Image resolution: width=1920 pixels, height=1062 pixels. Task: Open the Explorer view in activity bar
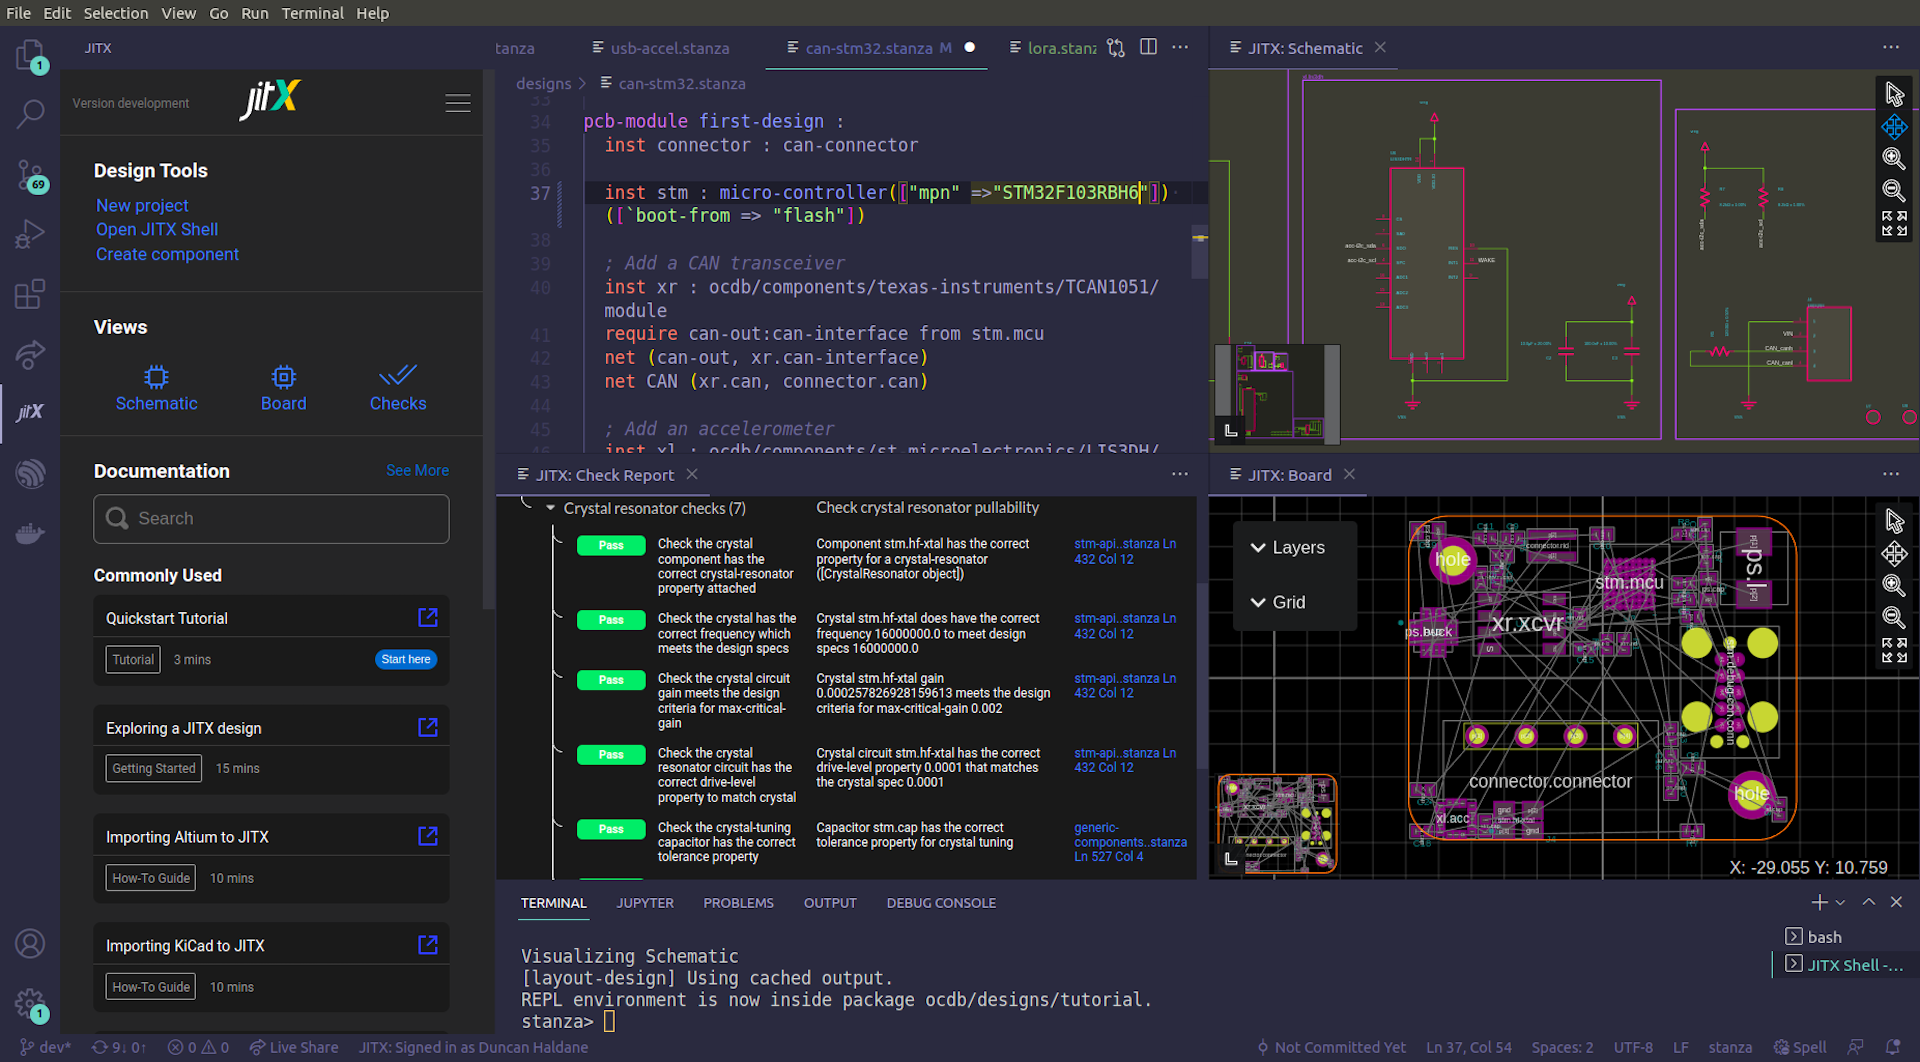(30, 54)
